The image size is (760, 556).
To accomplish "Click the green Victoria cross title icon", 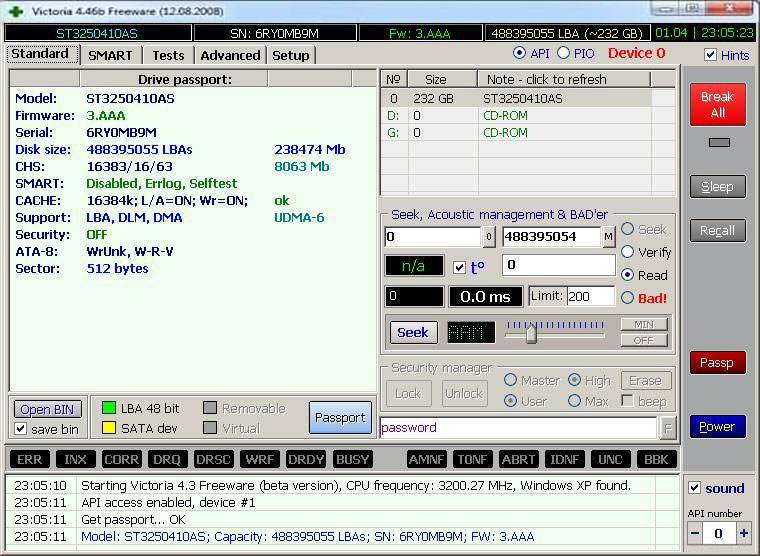I will (16, 11).
